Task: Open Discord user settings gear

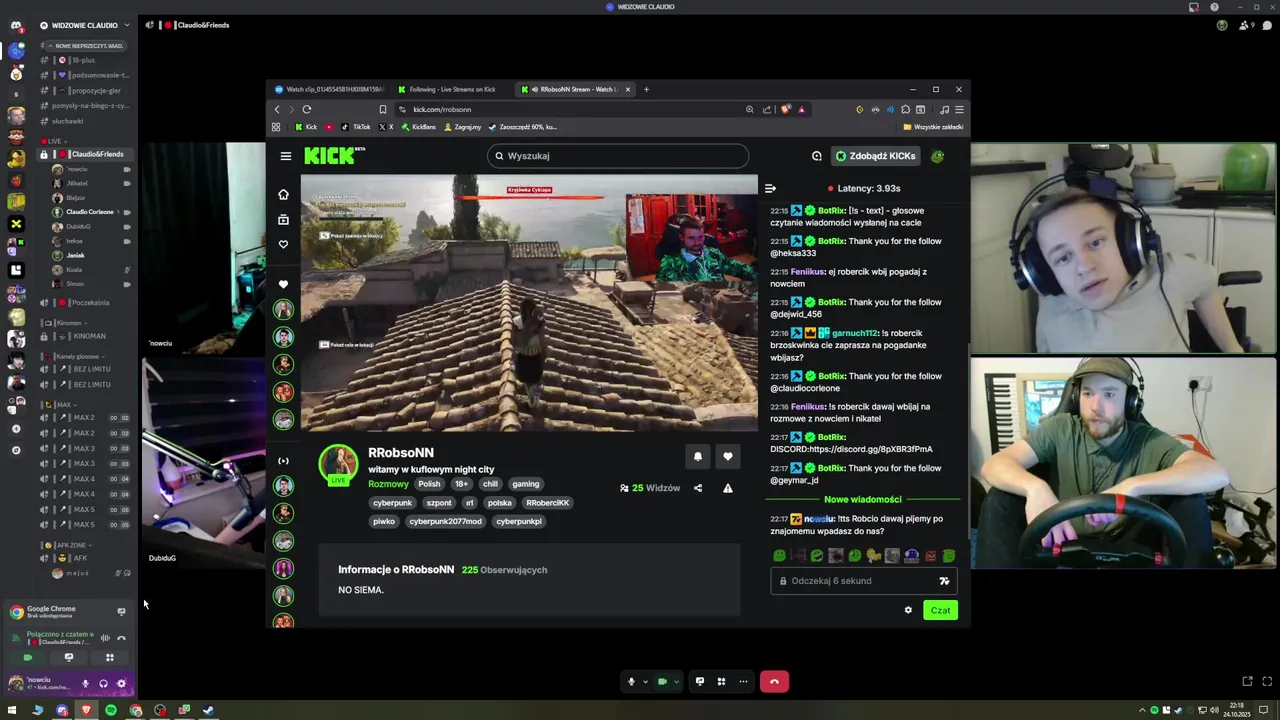Action: click(121, 684)
